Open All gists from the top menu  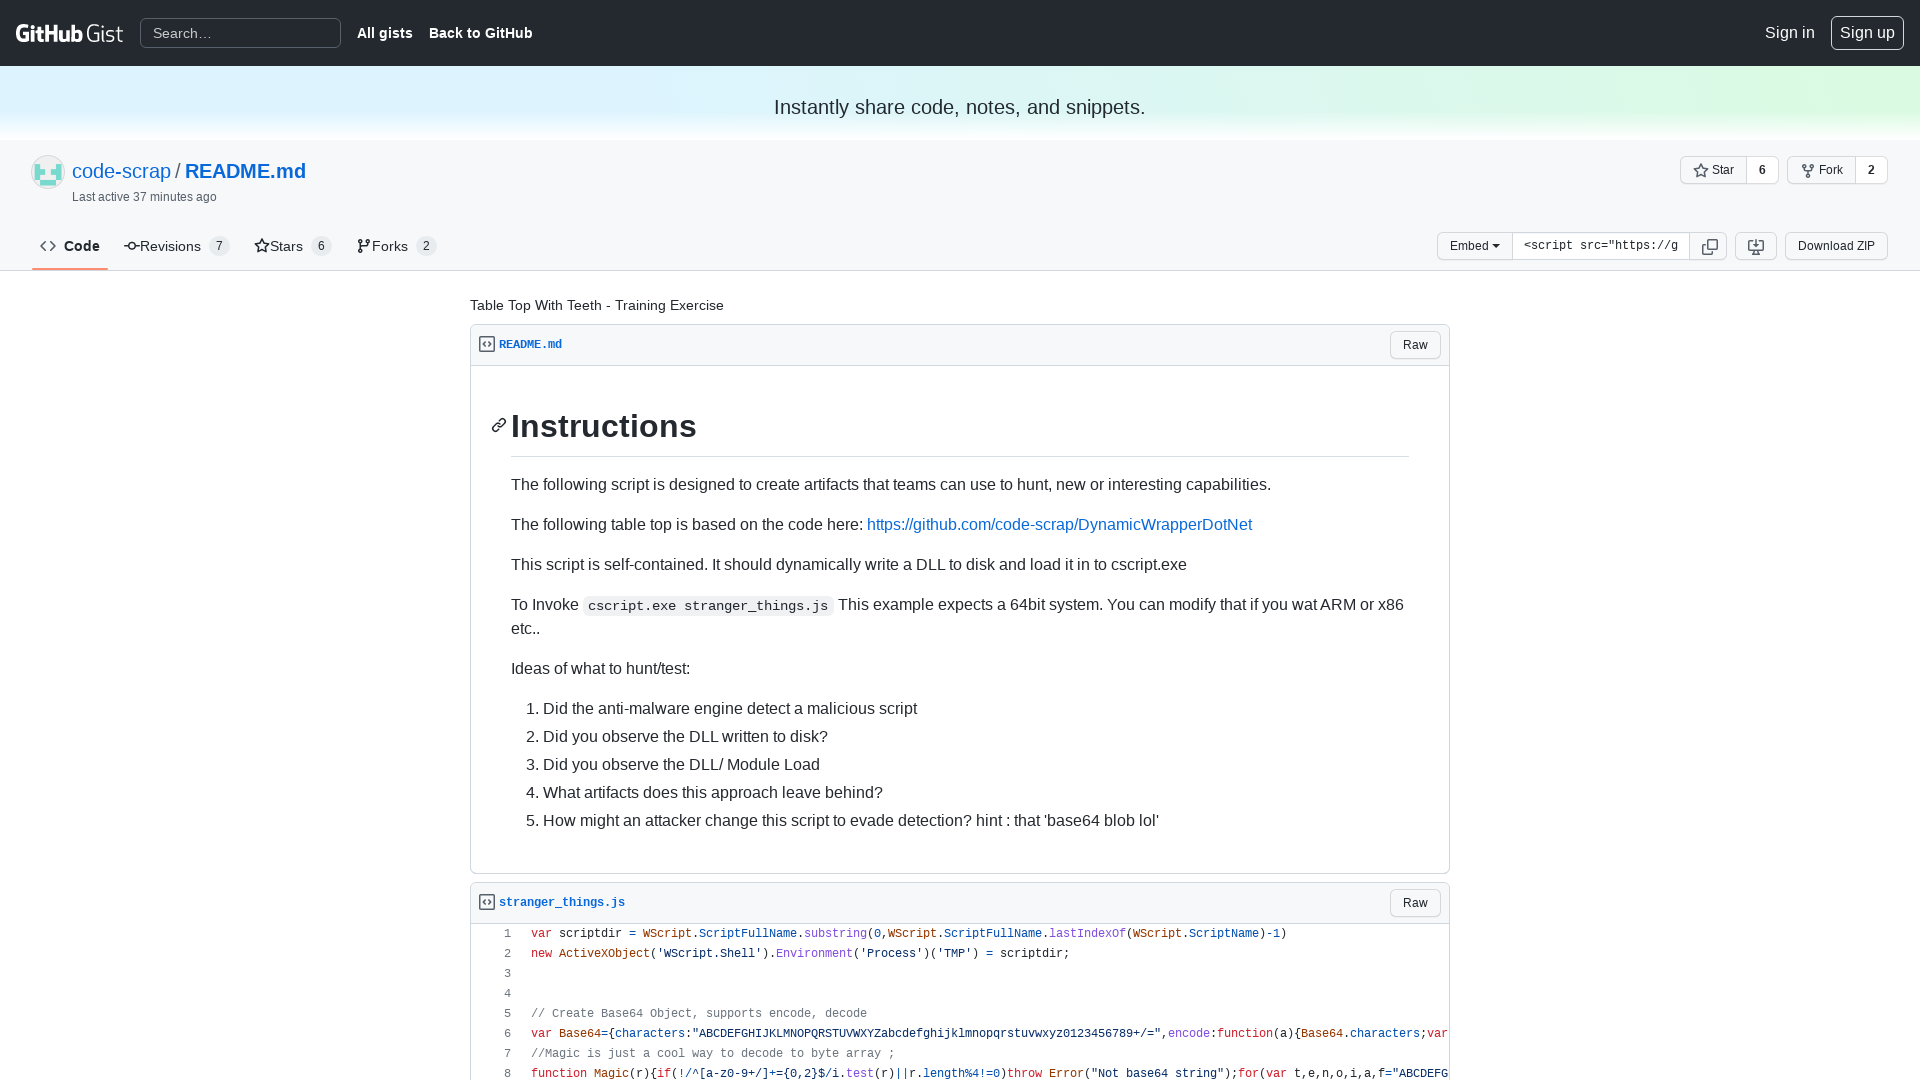pyautogui.click(x=384, y=32)
